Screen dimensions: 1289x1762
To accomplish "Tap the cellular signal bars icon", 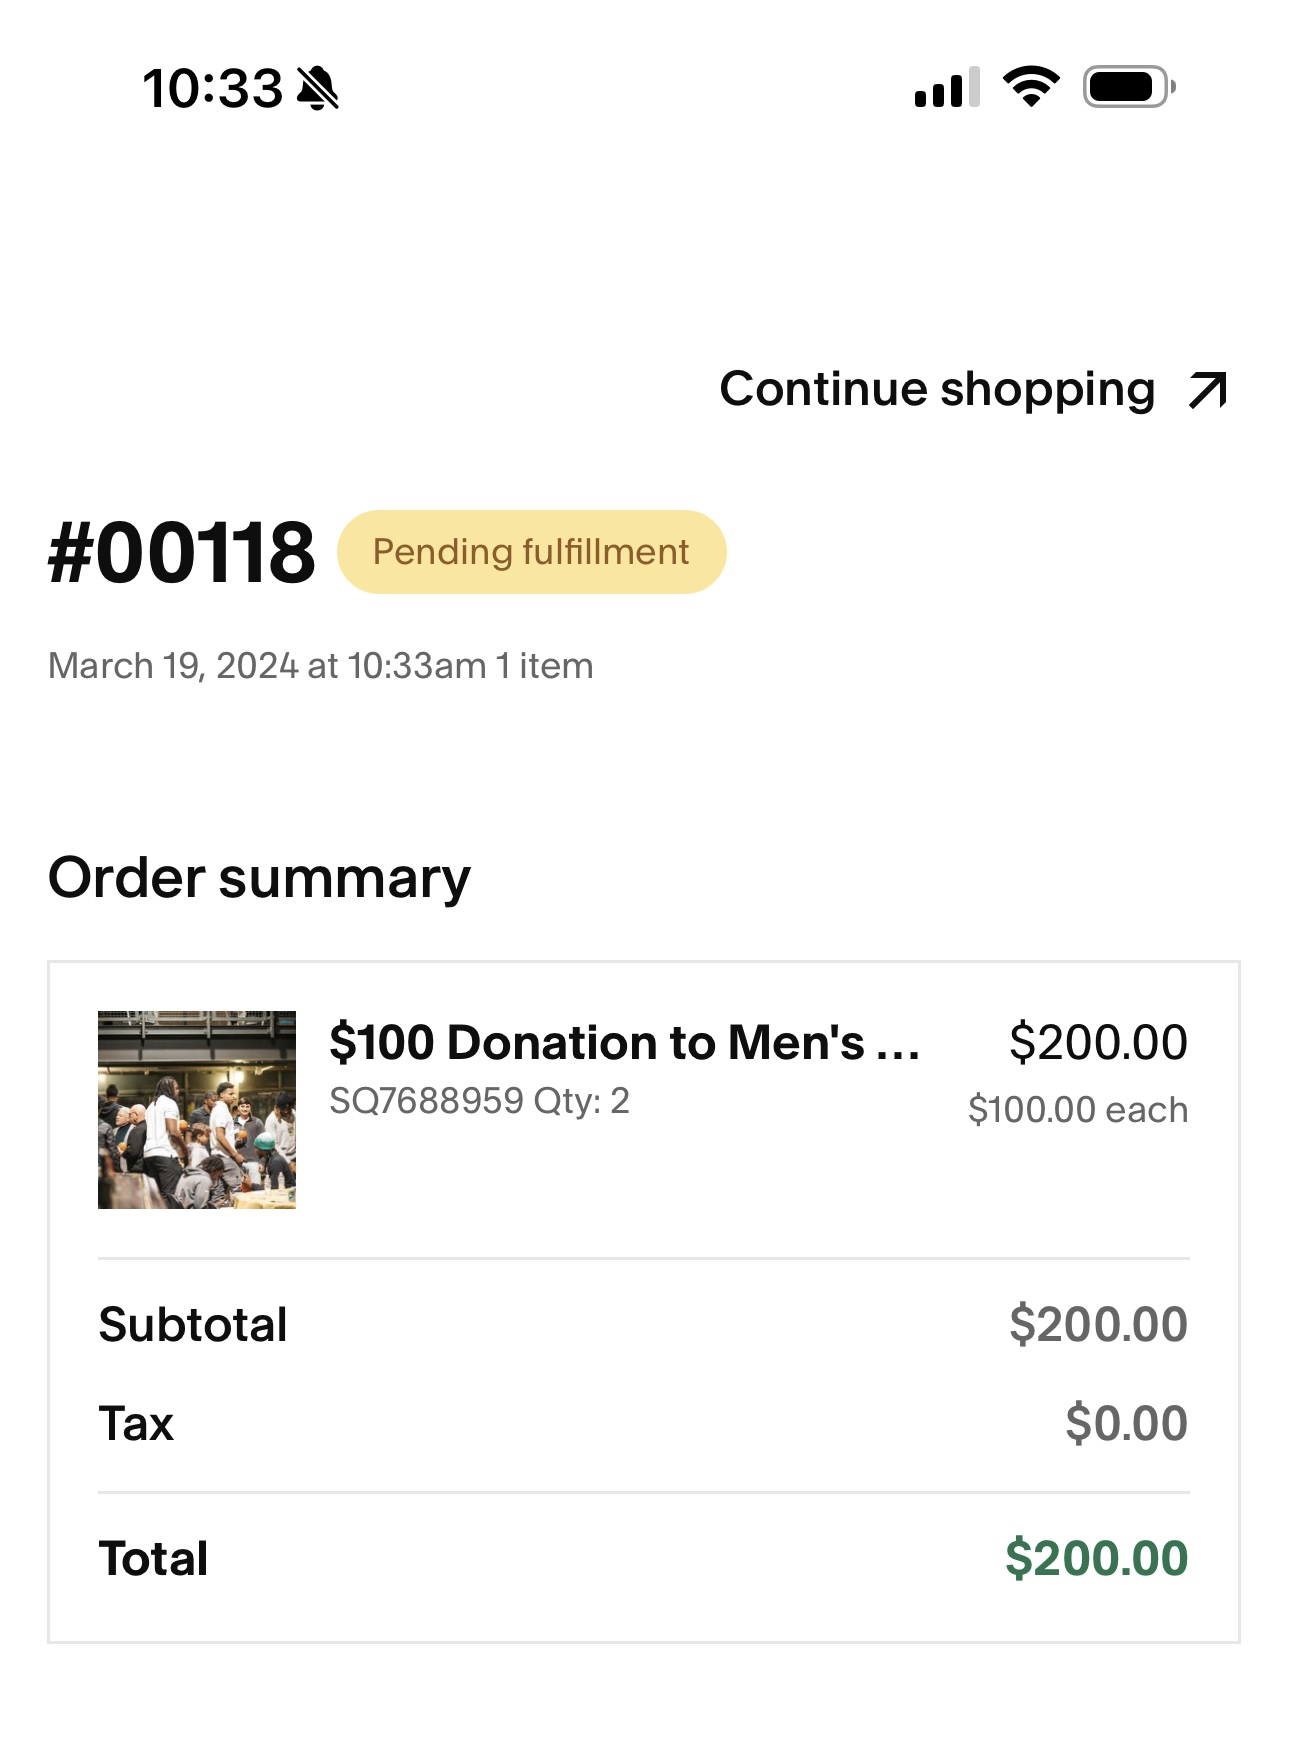I will (x=946, y=88).
